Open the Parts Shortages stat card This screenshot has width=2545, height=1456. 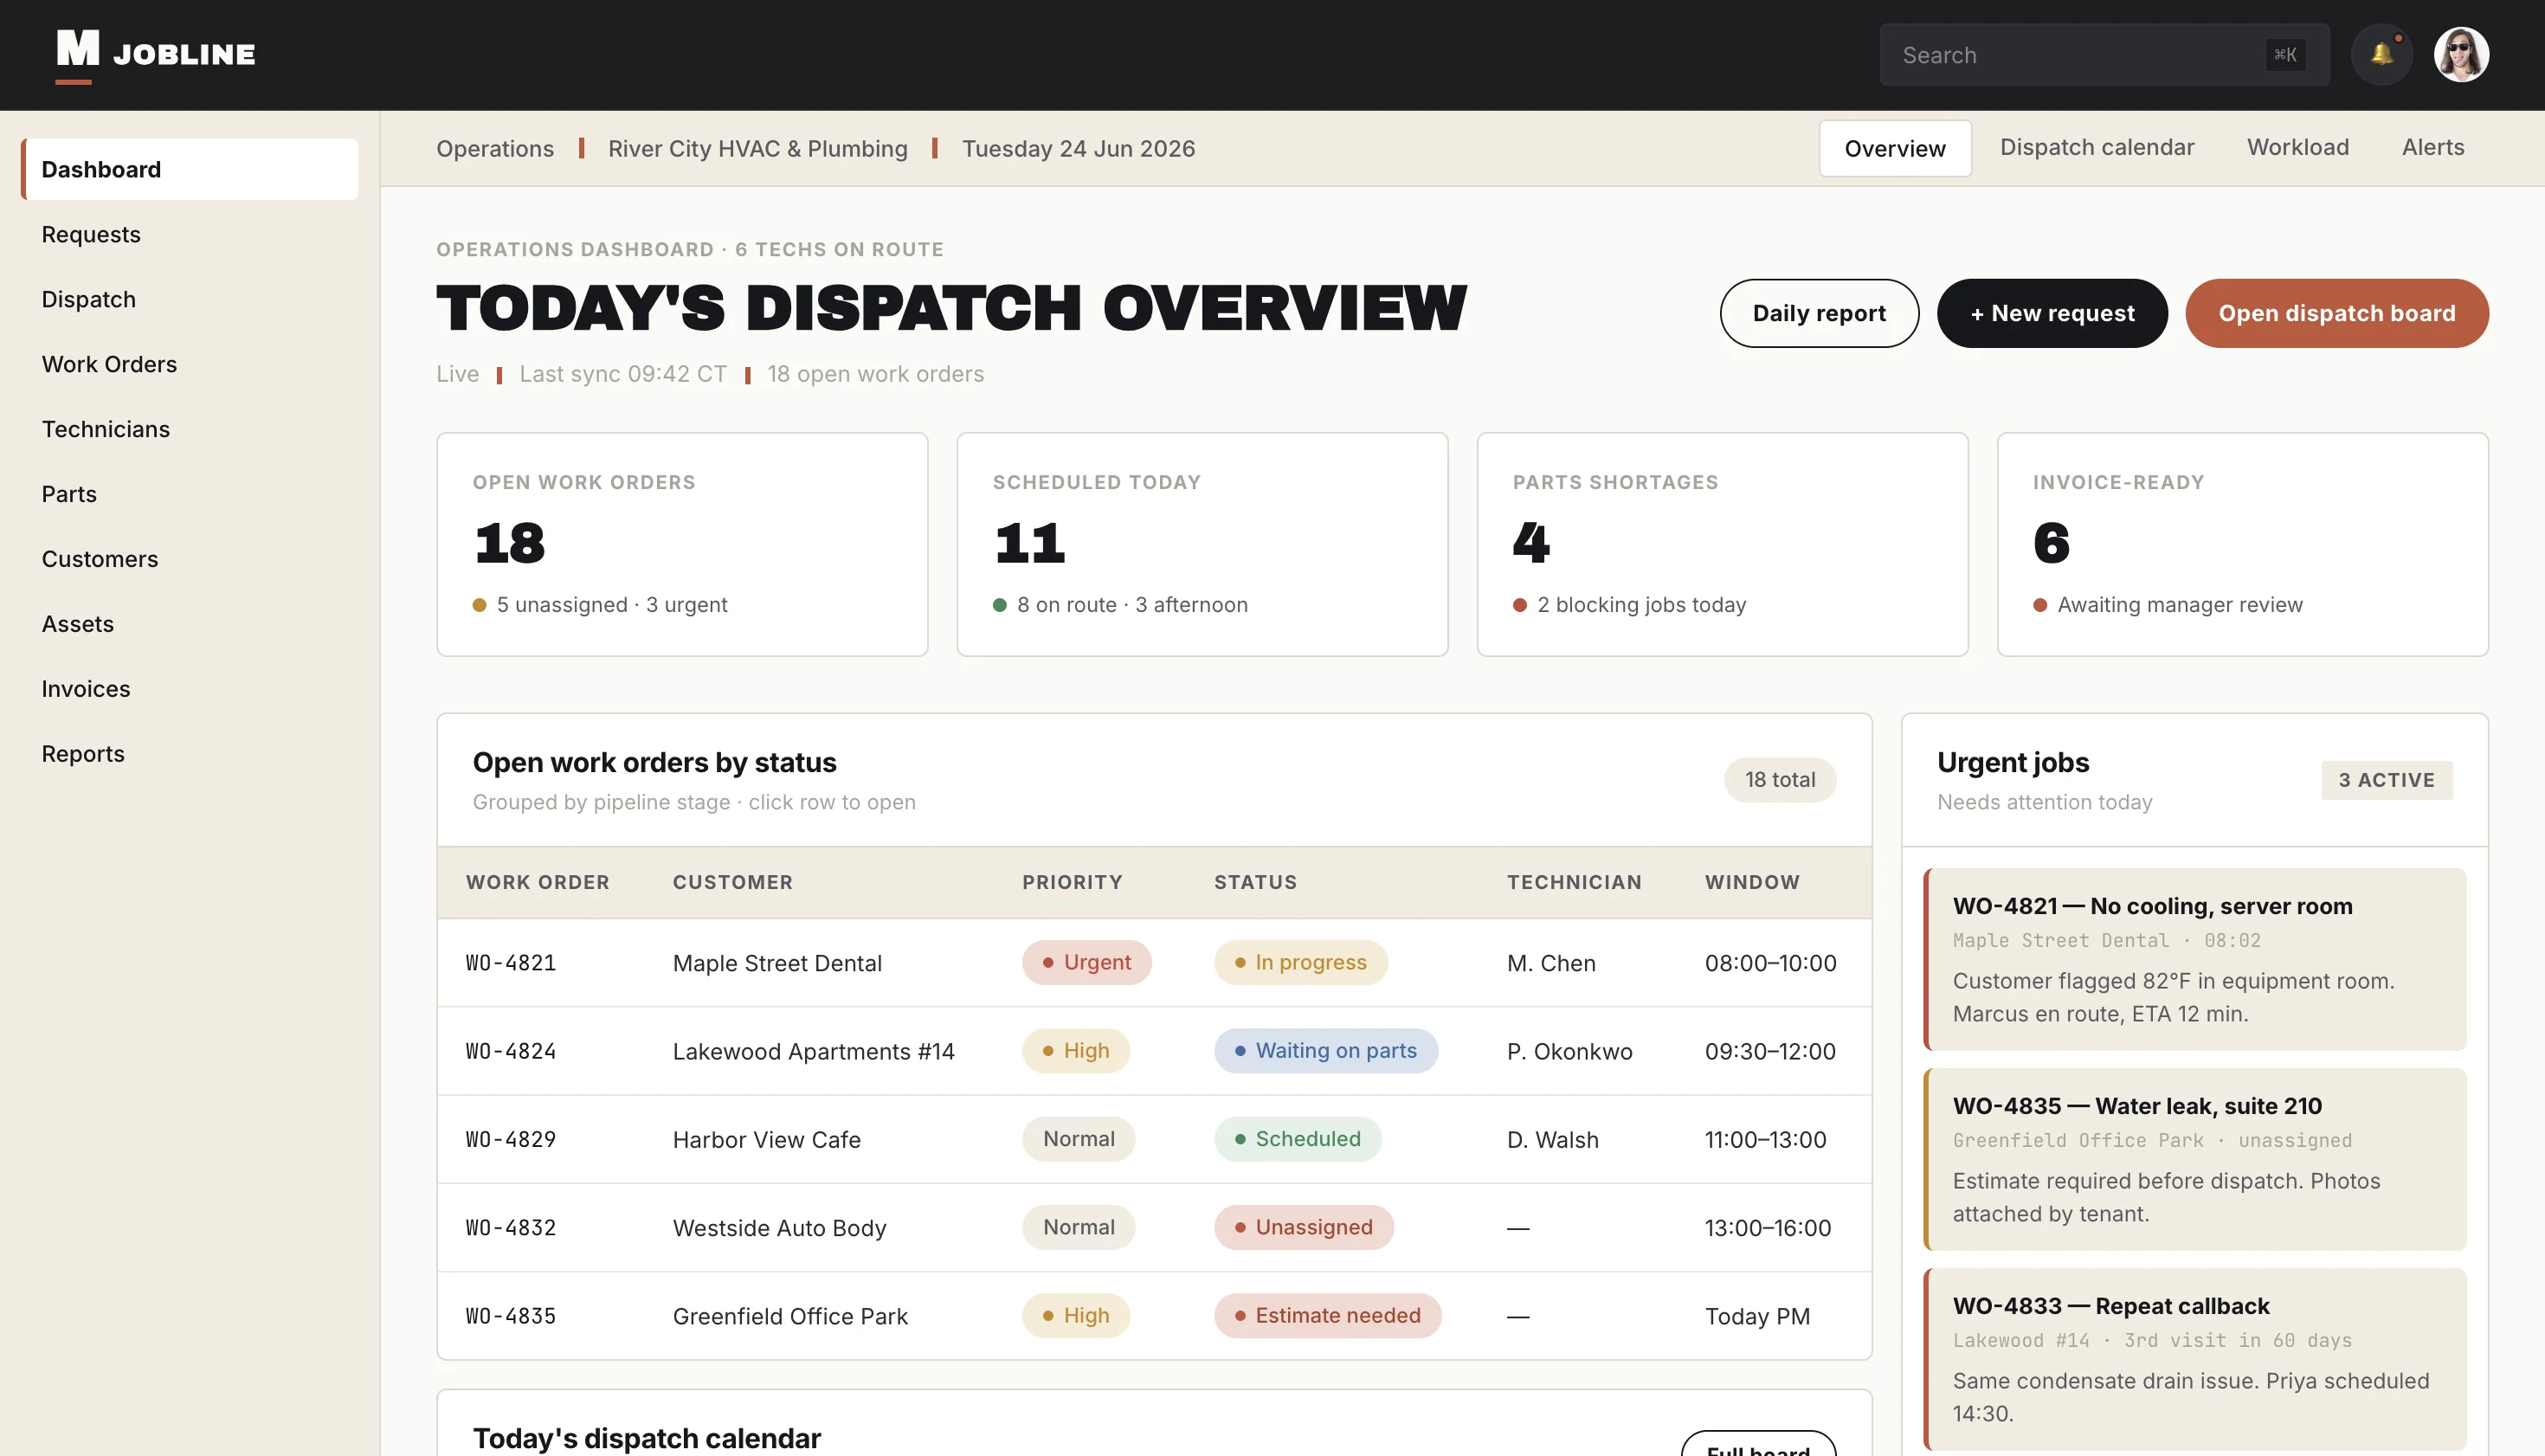[1722, 544]
